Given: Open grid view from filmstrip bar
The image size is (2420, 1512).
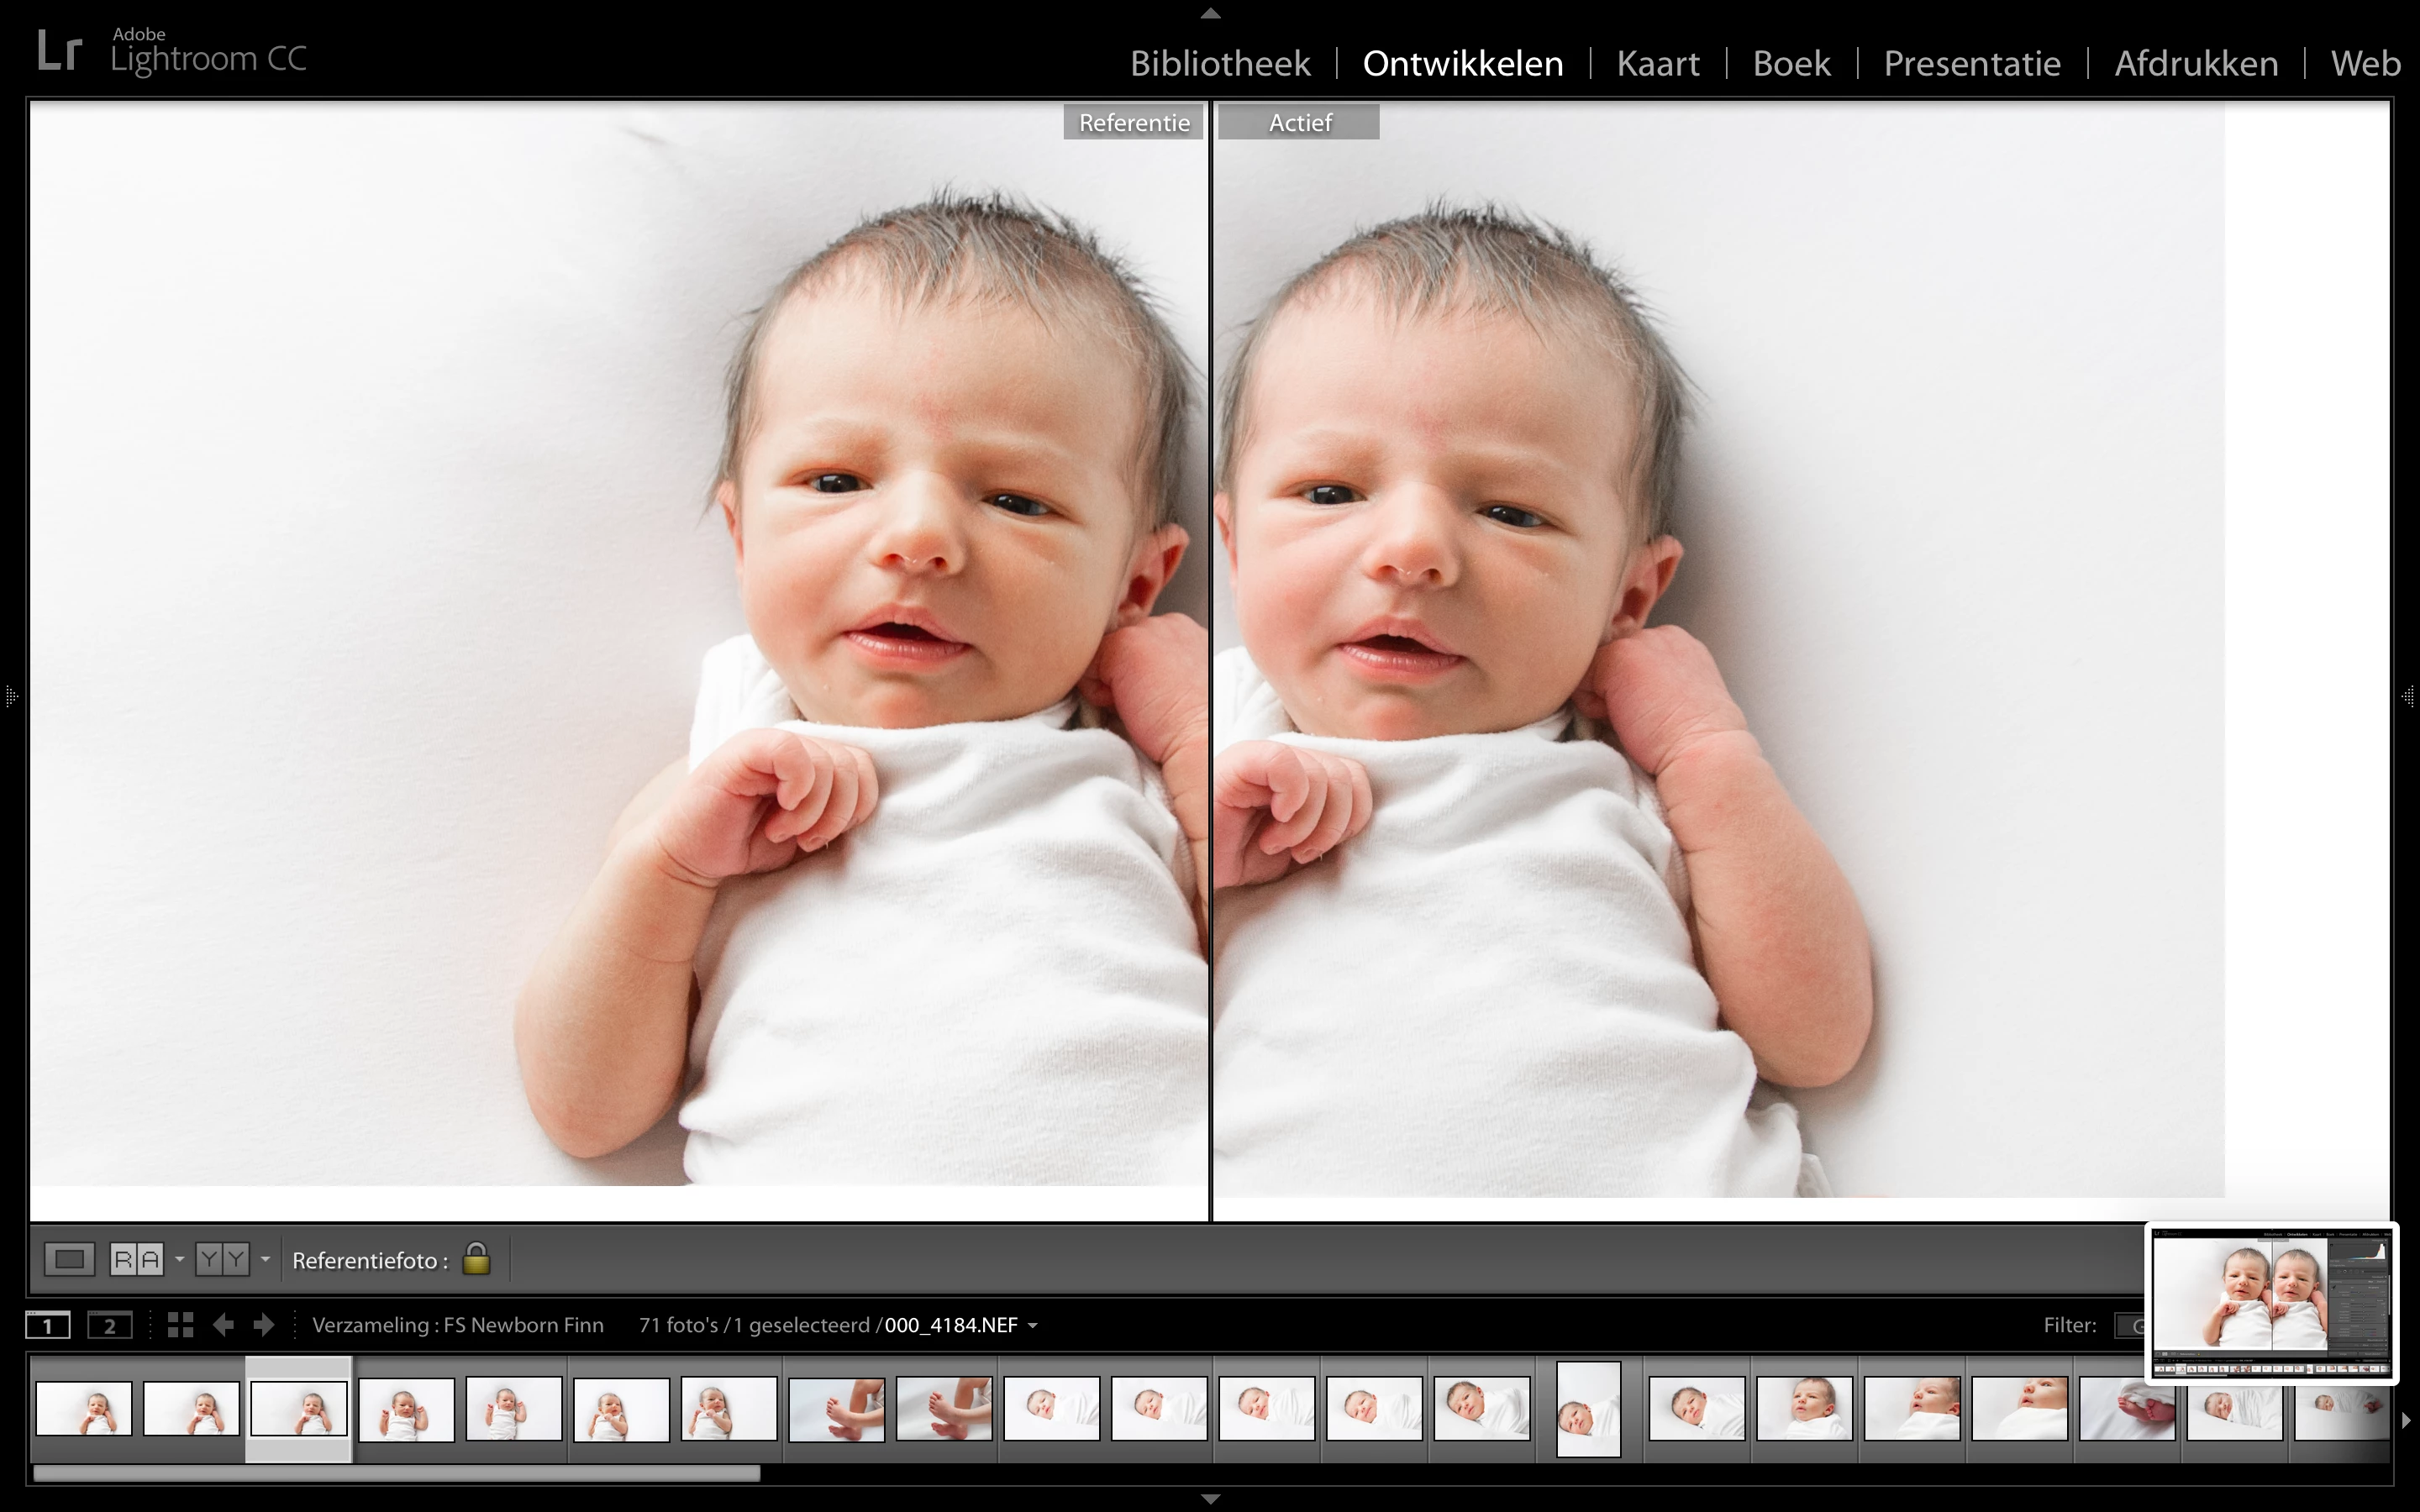Looking at the screenshot, I should point(180,1325).
